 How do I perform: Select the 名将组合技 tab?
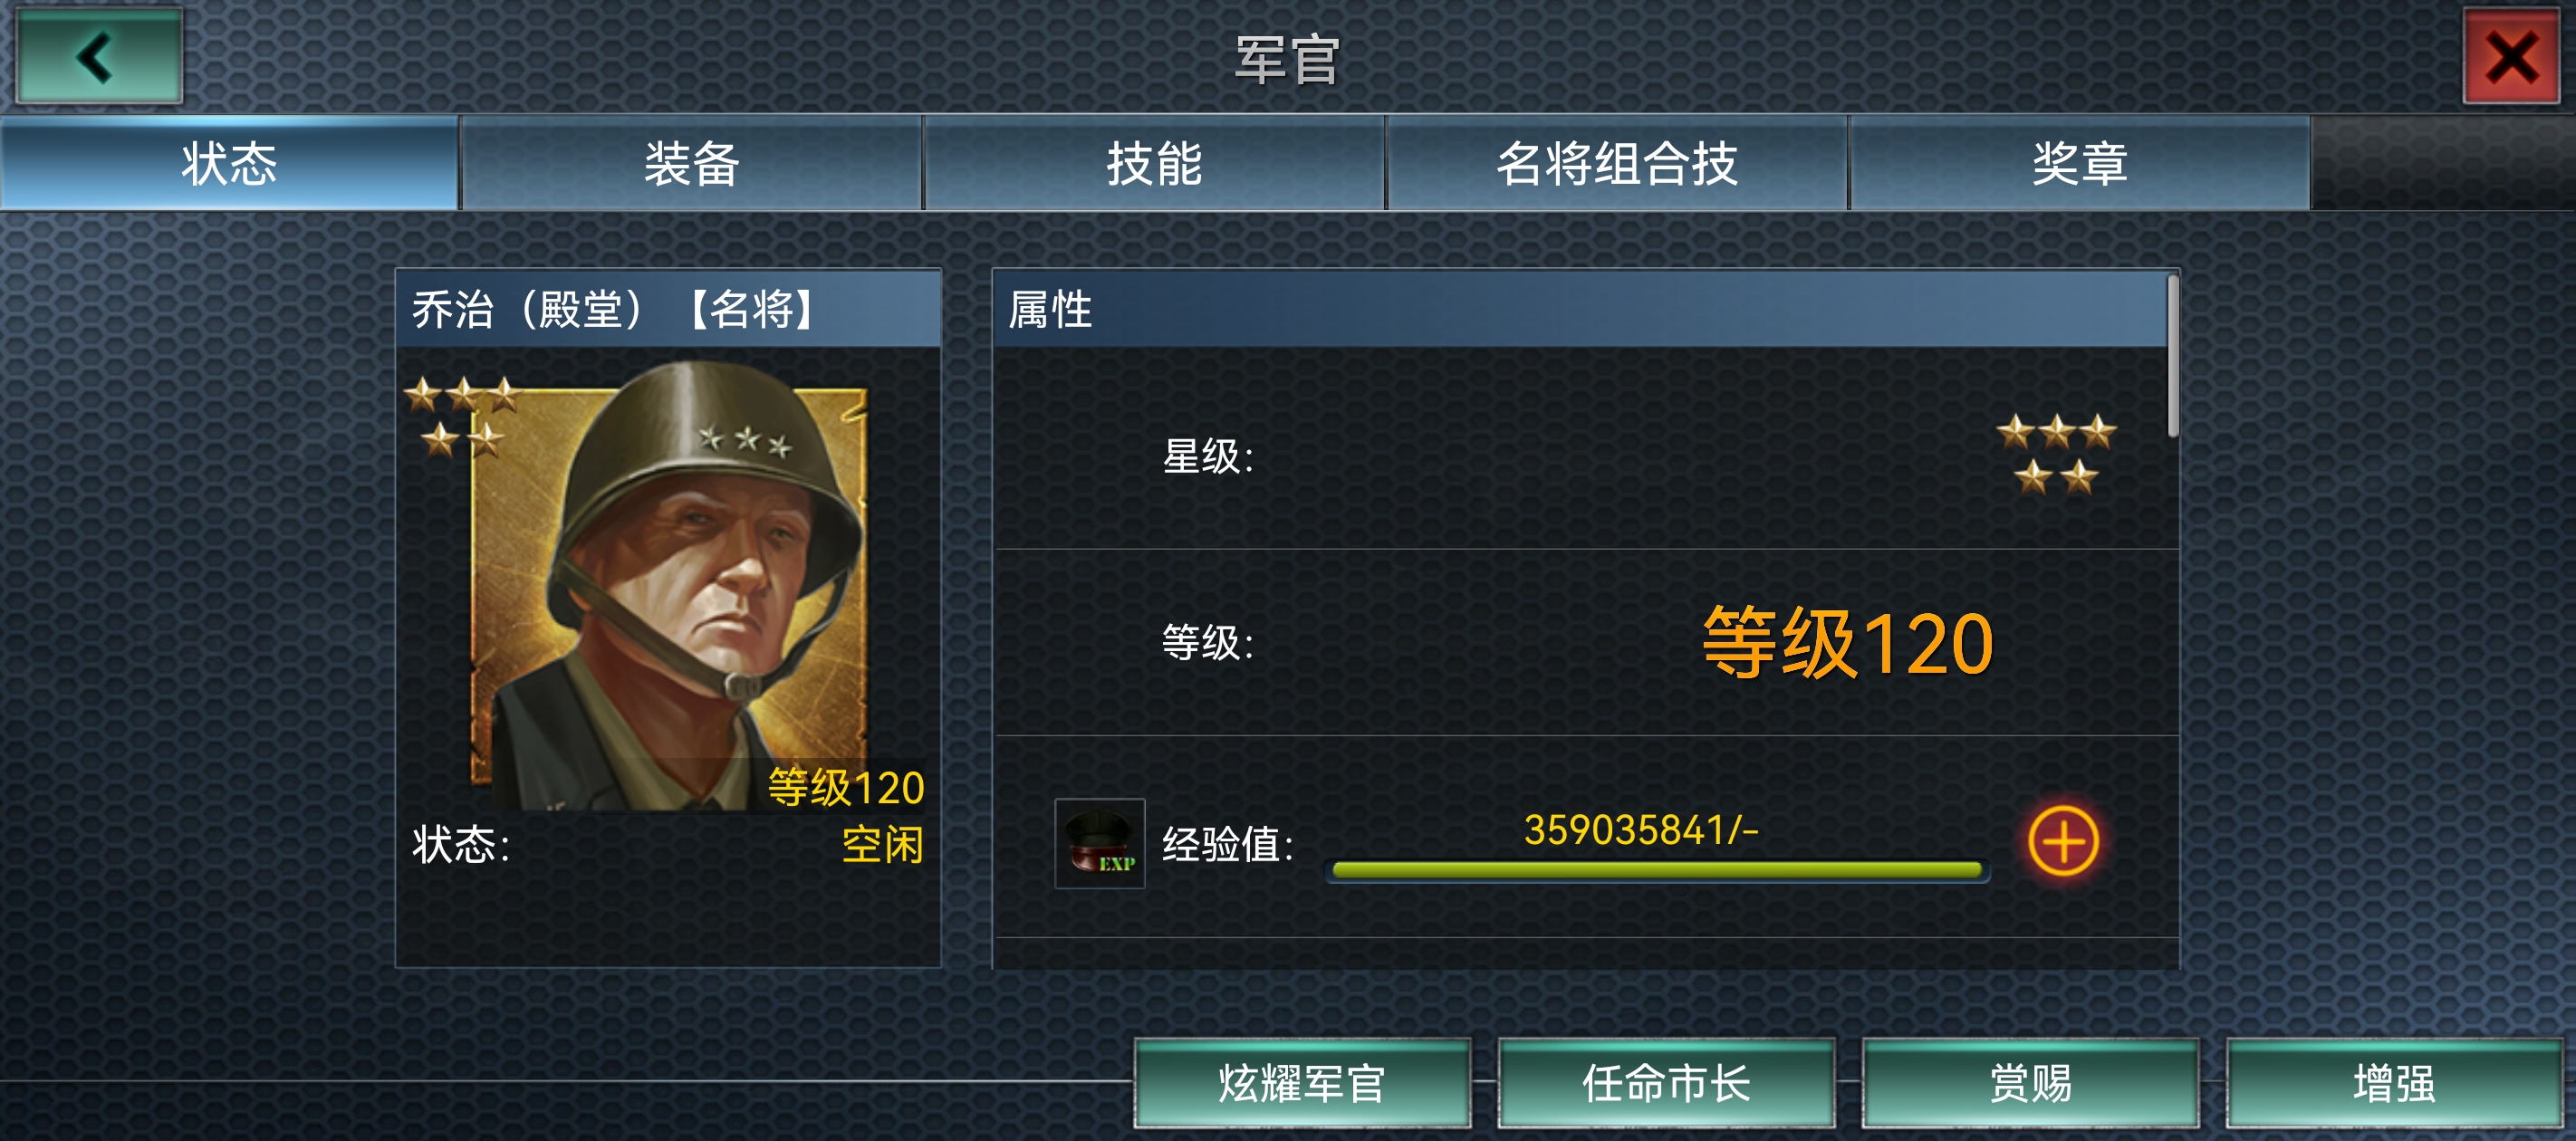pyautogui.click(x=1617, y=163)
